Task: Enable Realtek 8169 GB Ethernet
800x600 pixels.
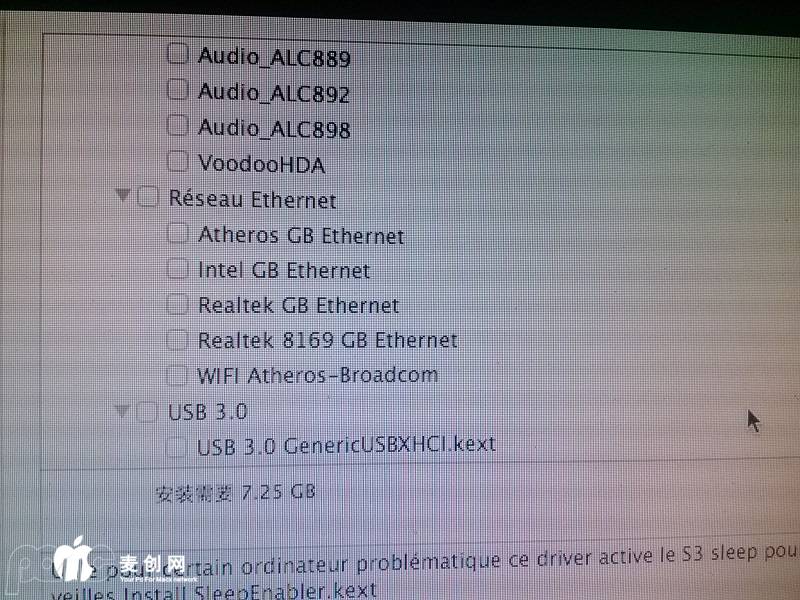Action: (x=177, y=340)
